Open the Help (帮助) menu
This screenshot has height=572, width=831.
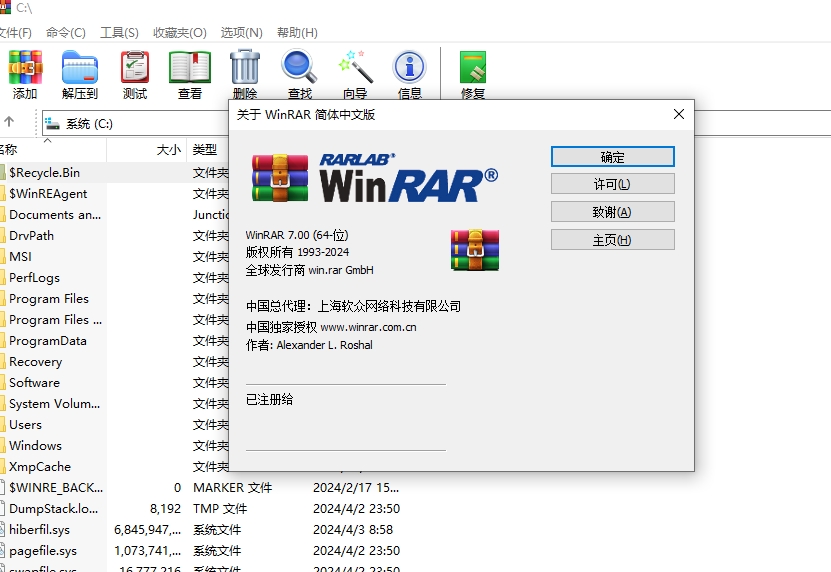point(297,33)
